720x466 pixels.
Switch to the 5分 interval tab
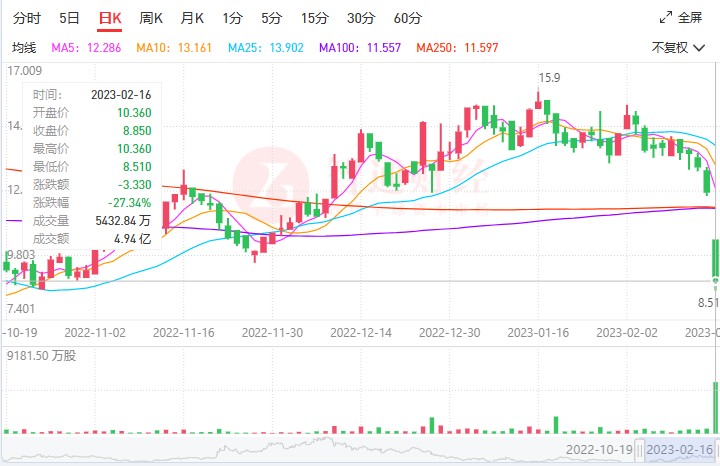click(x=271, y=18)
